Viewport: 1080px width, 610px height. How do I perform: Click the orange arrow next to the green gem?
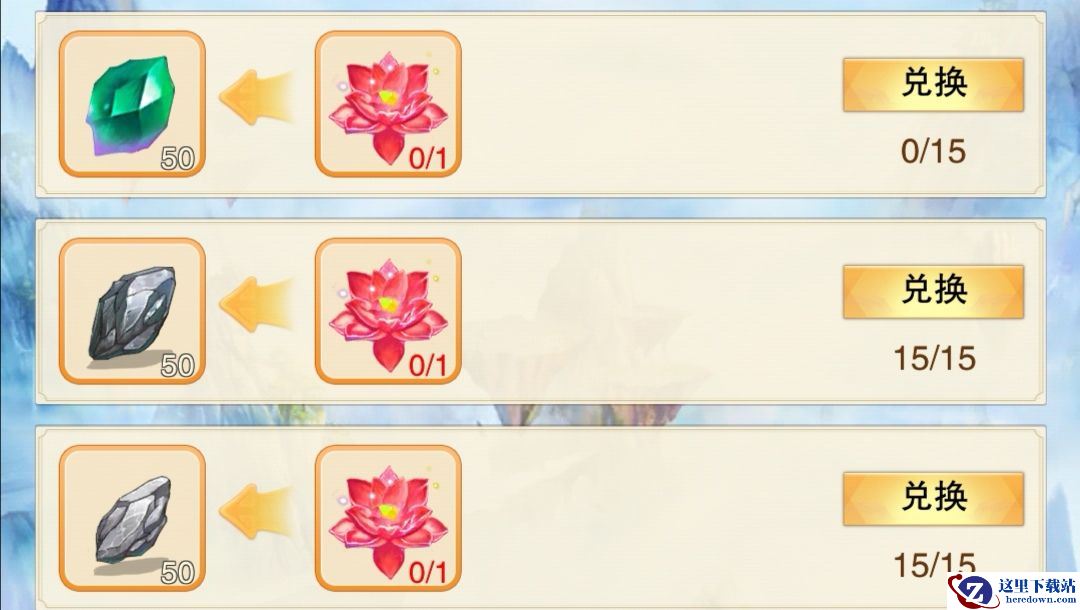tap(255, 97)
